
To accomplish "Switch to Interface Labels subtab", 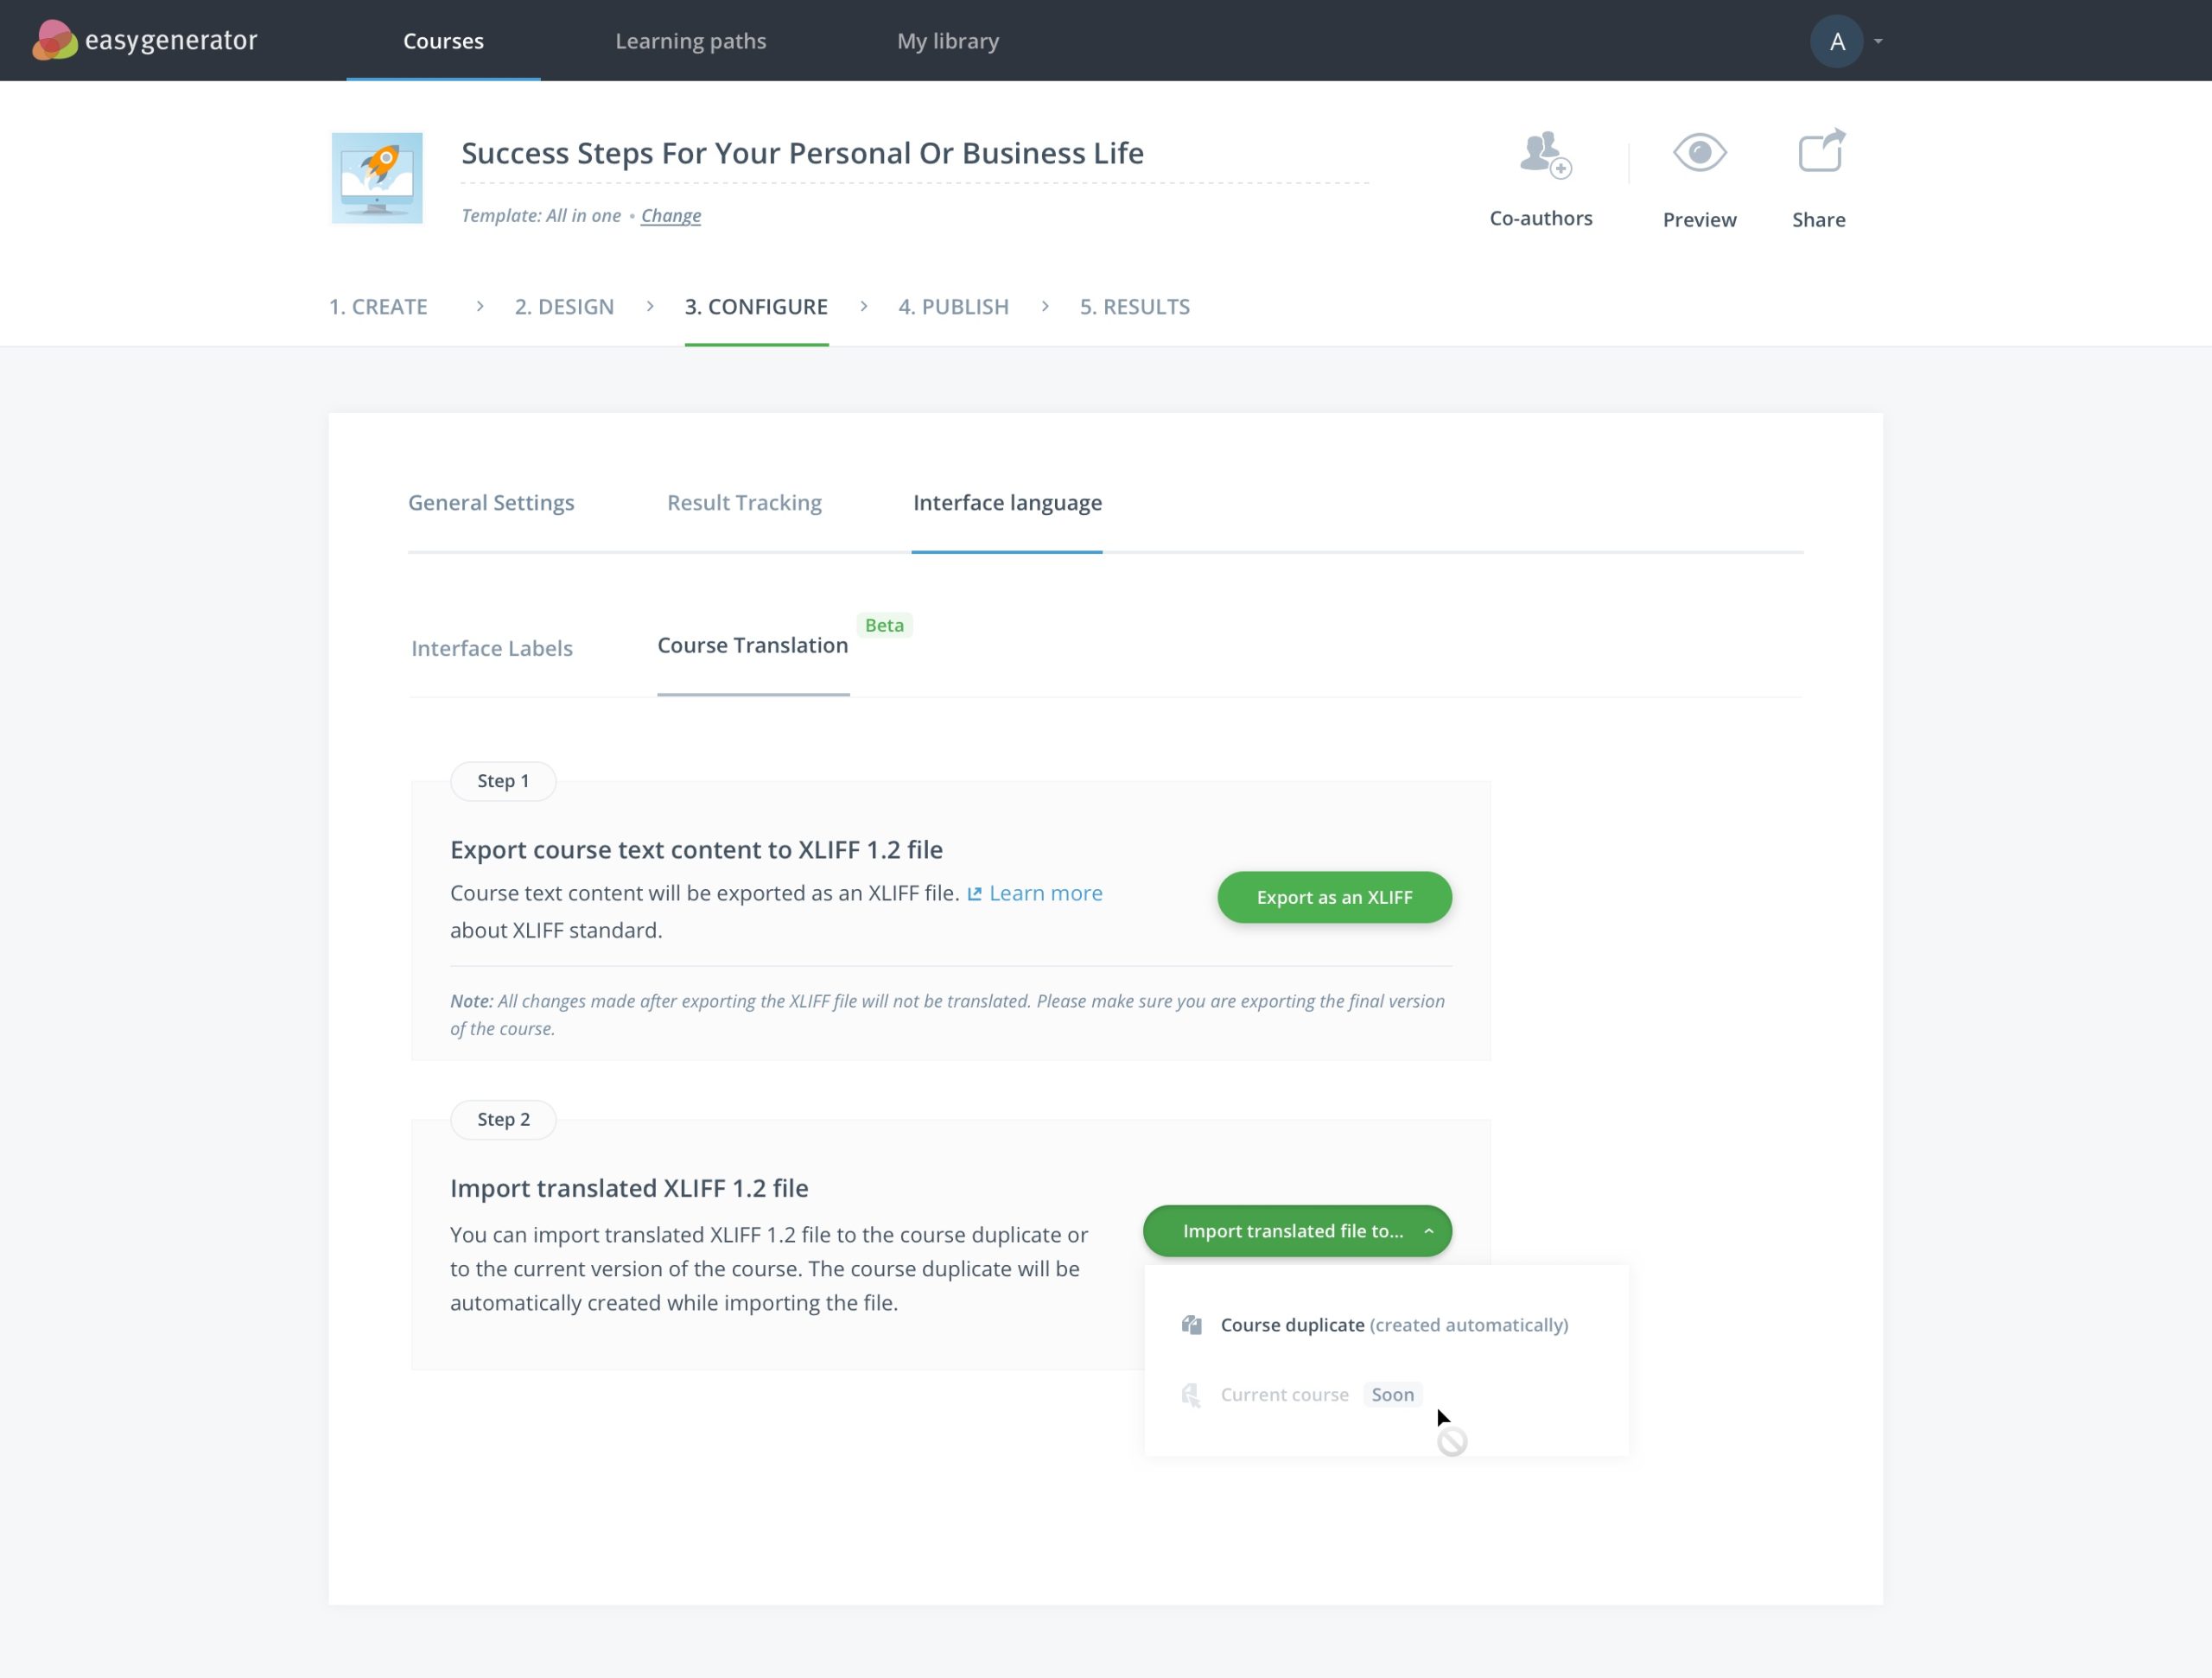I will 492,648.
